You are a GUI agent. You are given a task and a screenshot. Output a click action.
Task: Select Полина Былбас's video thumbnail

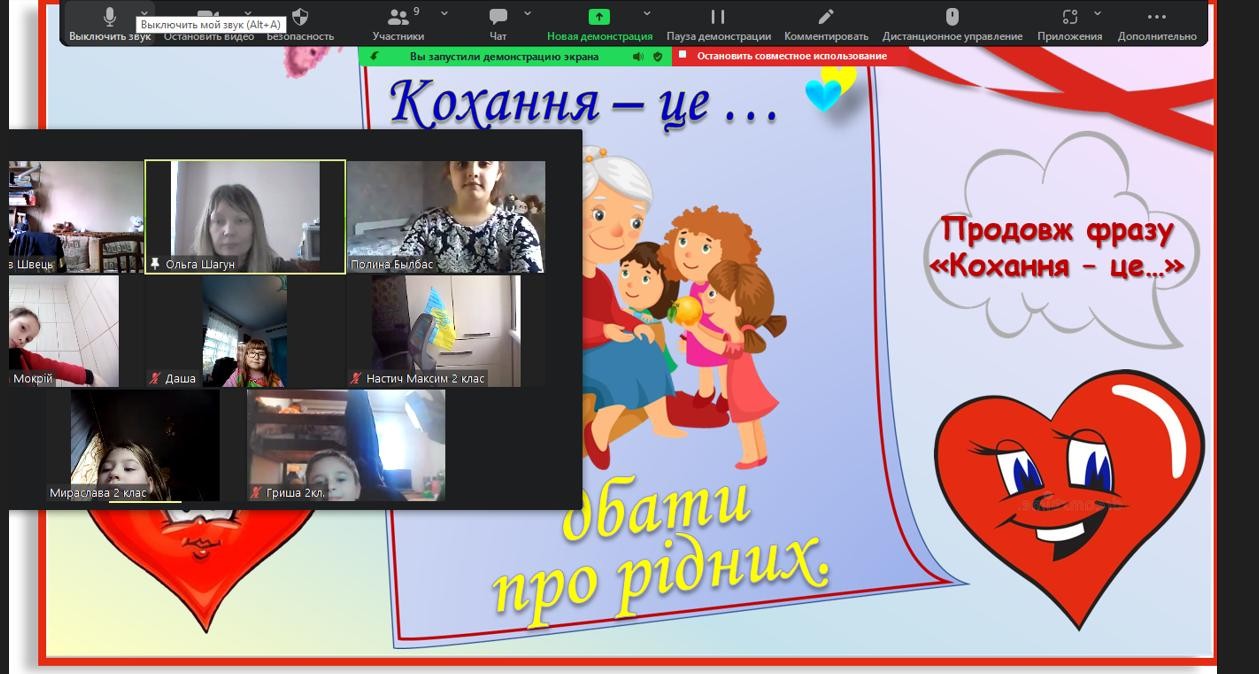click(x=446, y=216)
